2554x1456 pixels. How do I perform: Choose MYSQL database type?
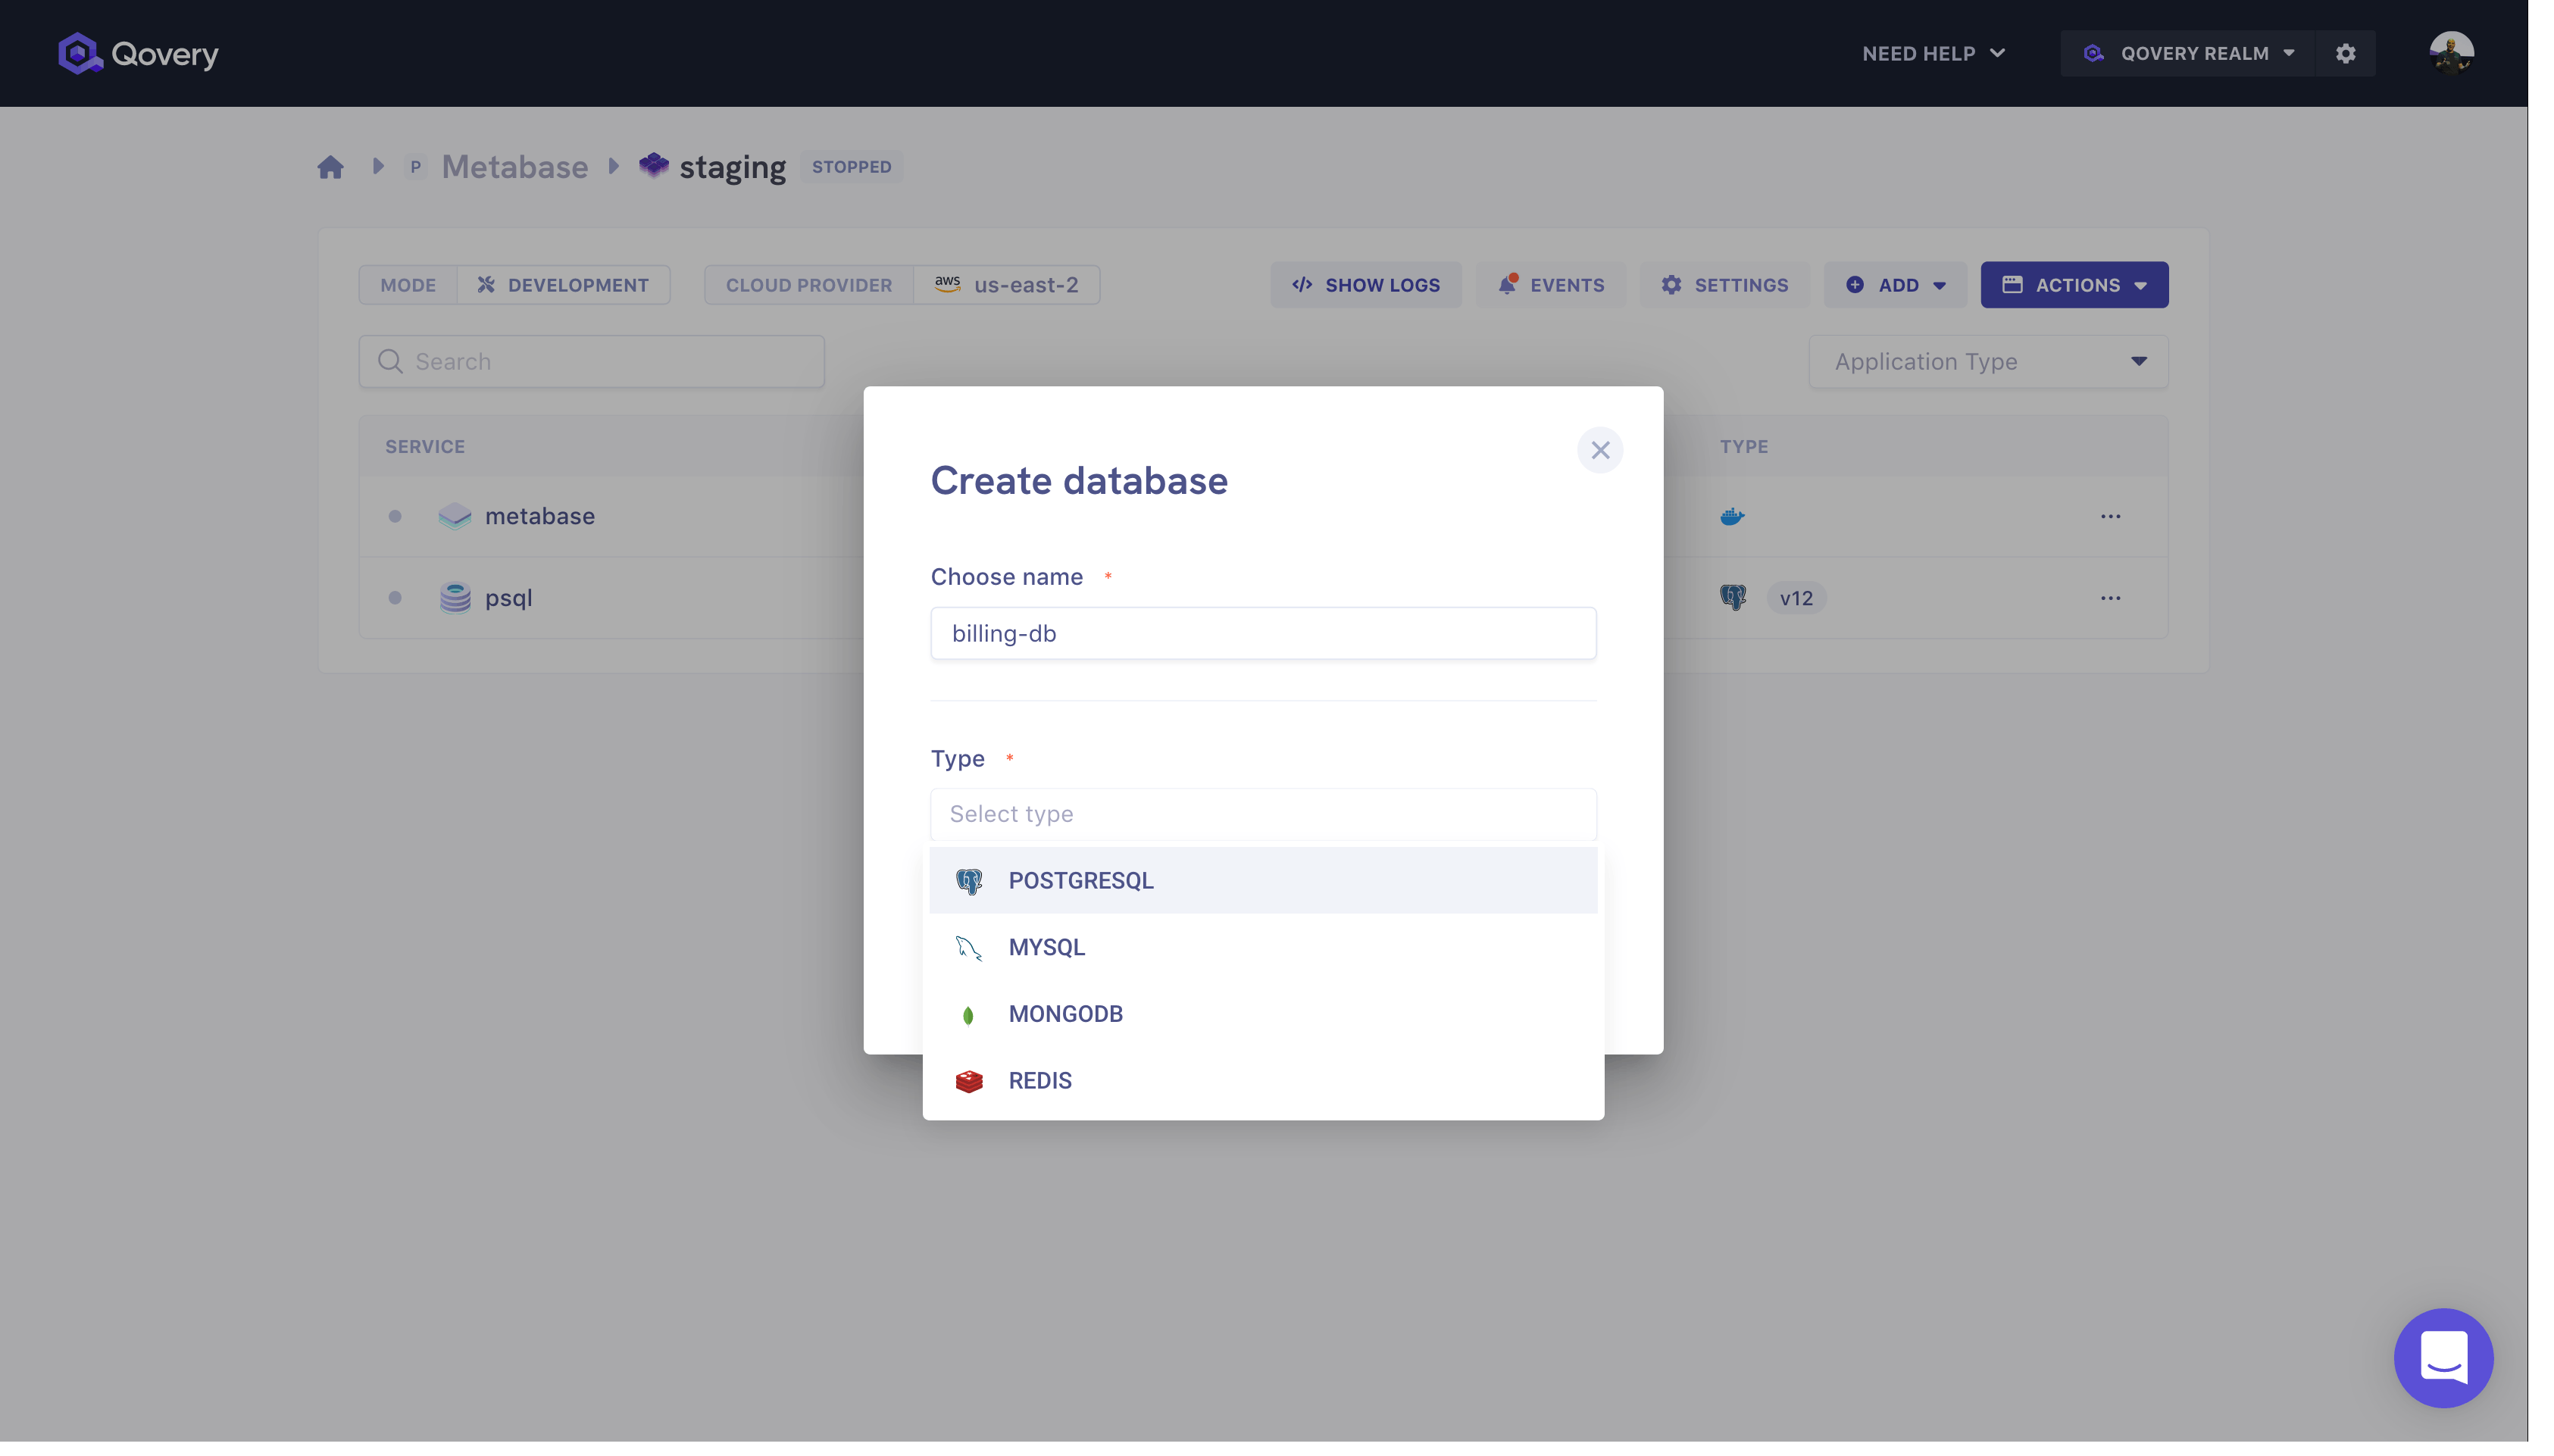pos(1263,947)
